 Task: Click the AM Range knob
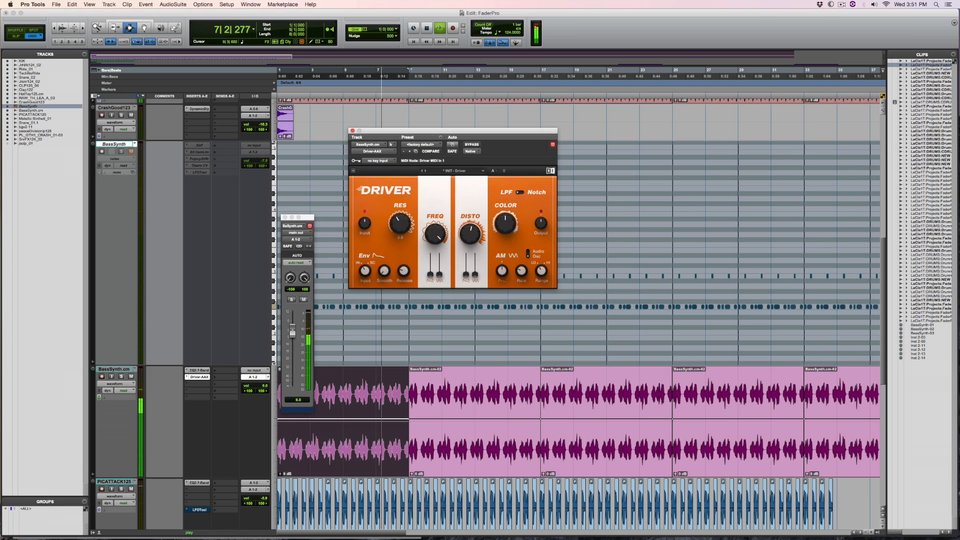pyautogui.click(x=541, y=271)
